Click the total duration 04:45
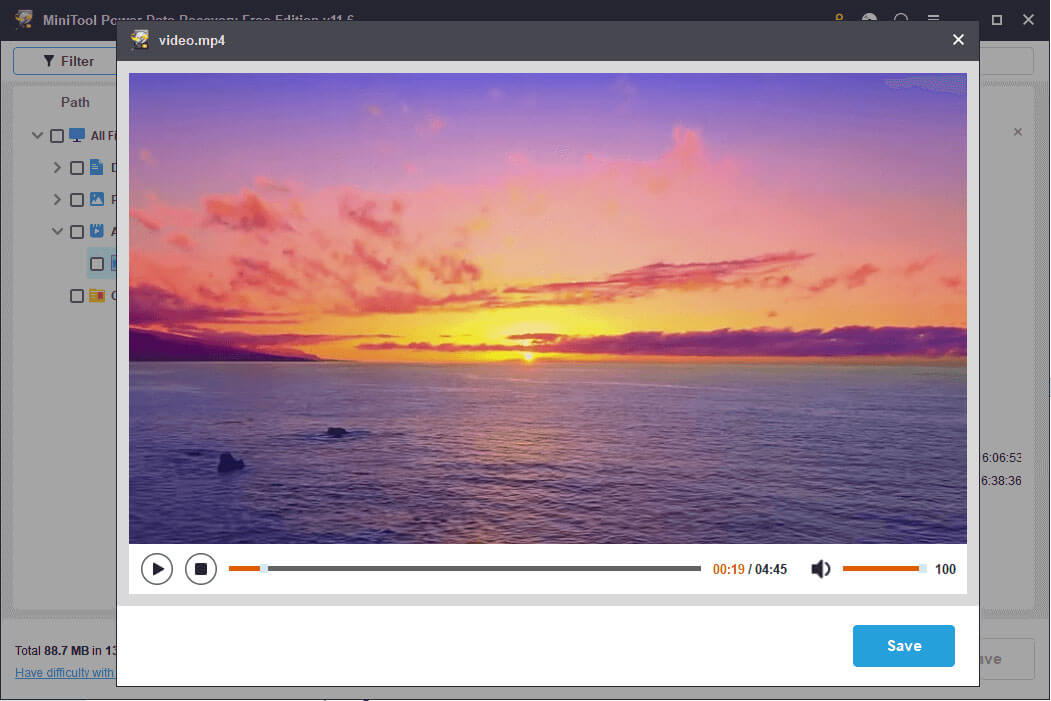 tap(771, 569)
